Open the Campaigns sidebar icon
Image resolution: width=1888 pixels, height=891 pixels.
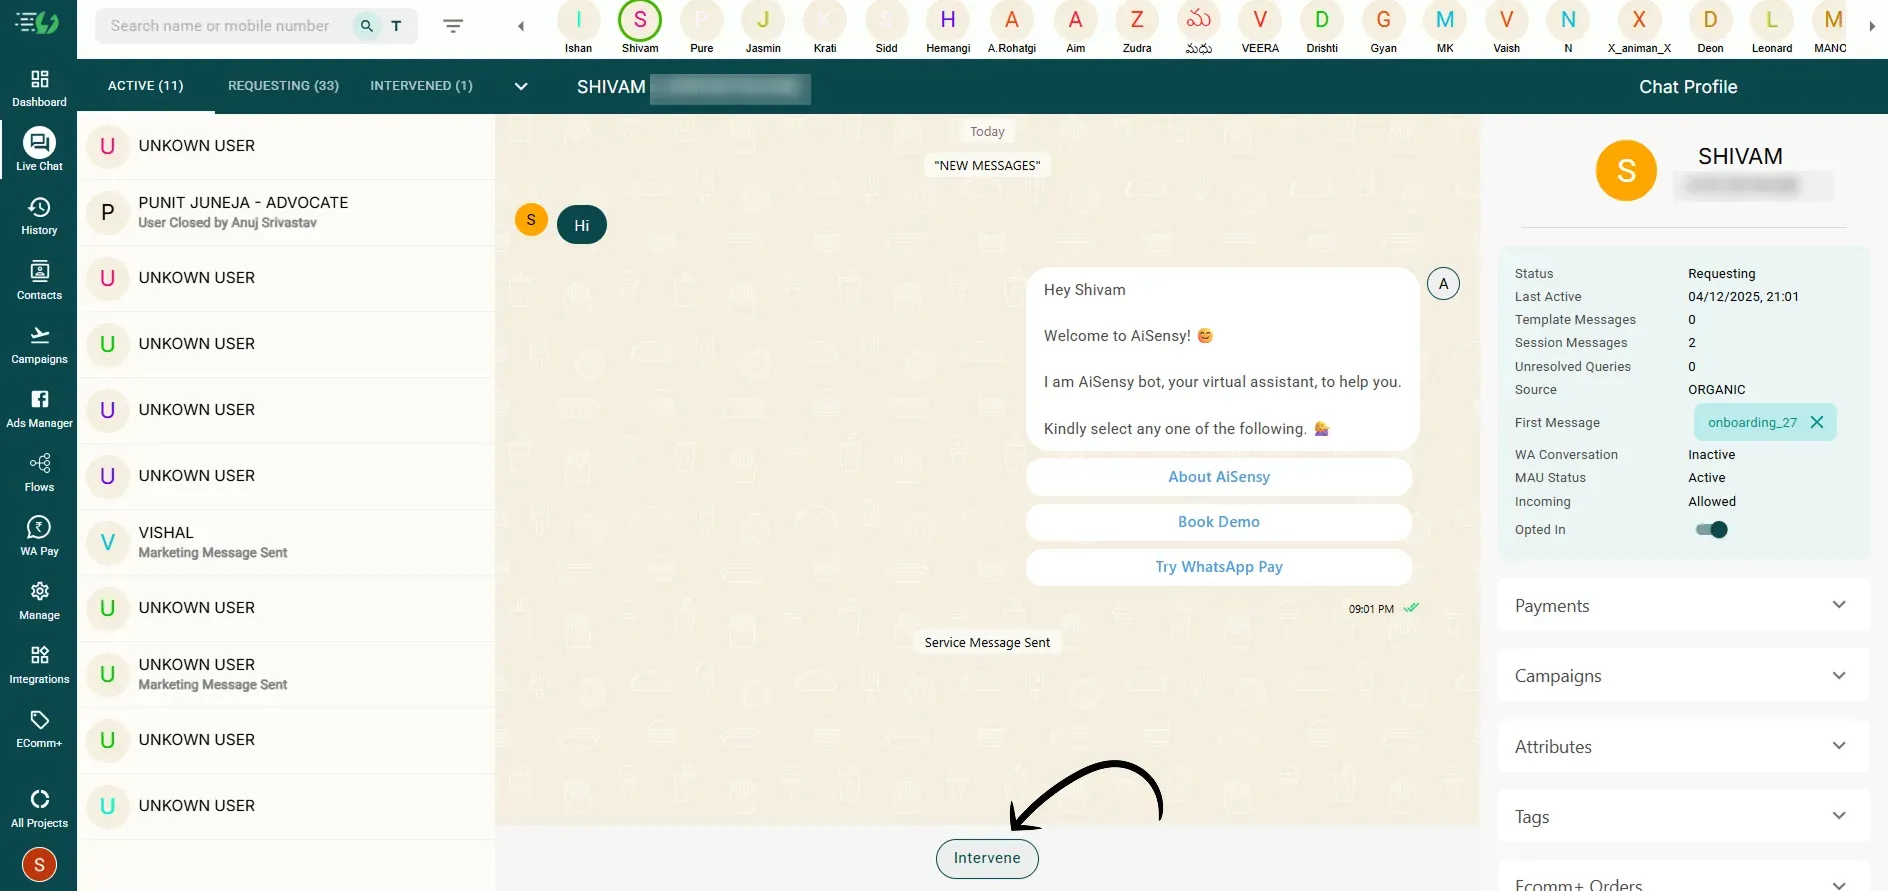[39, 344]
